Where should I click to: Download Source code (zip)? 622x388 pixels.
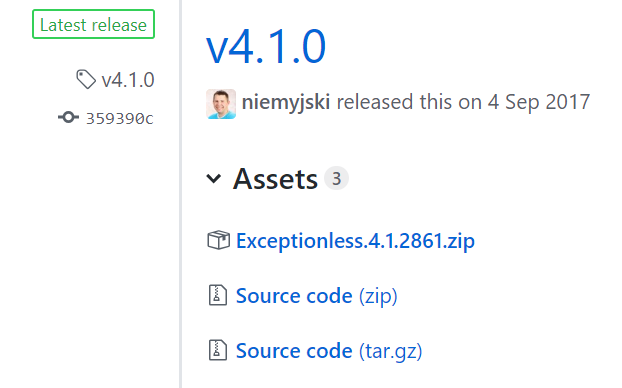[x=317, y=296]
